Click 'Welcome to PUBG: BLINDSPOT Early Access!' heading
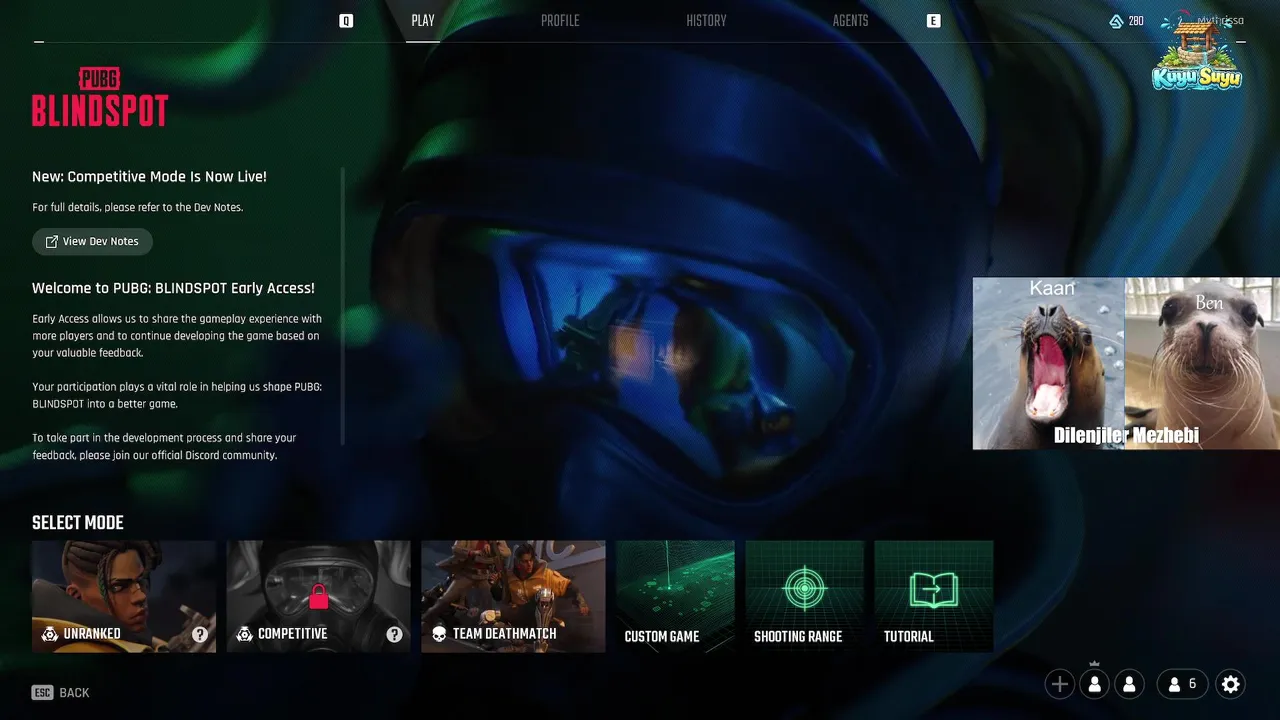This screenshot has height=720, width=1280. (173, 288)
